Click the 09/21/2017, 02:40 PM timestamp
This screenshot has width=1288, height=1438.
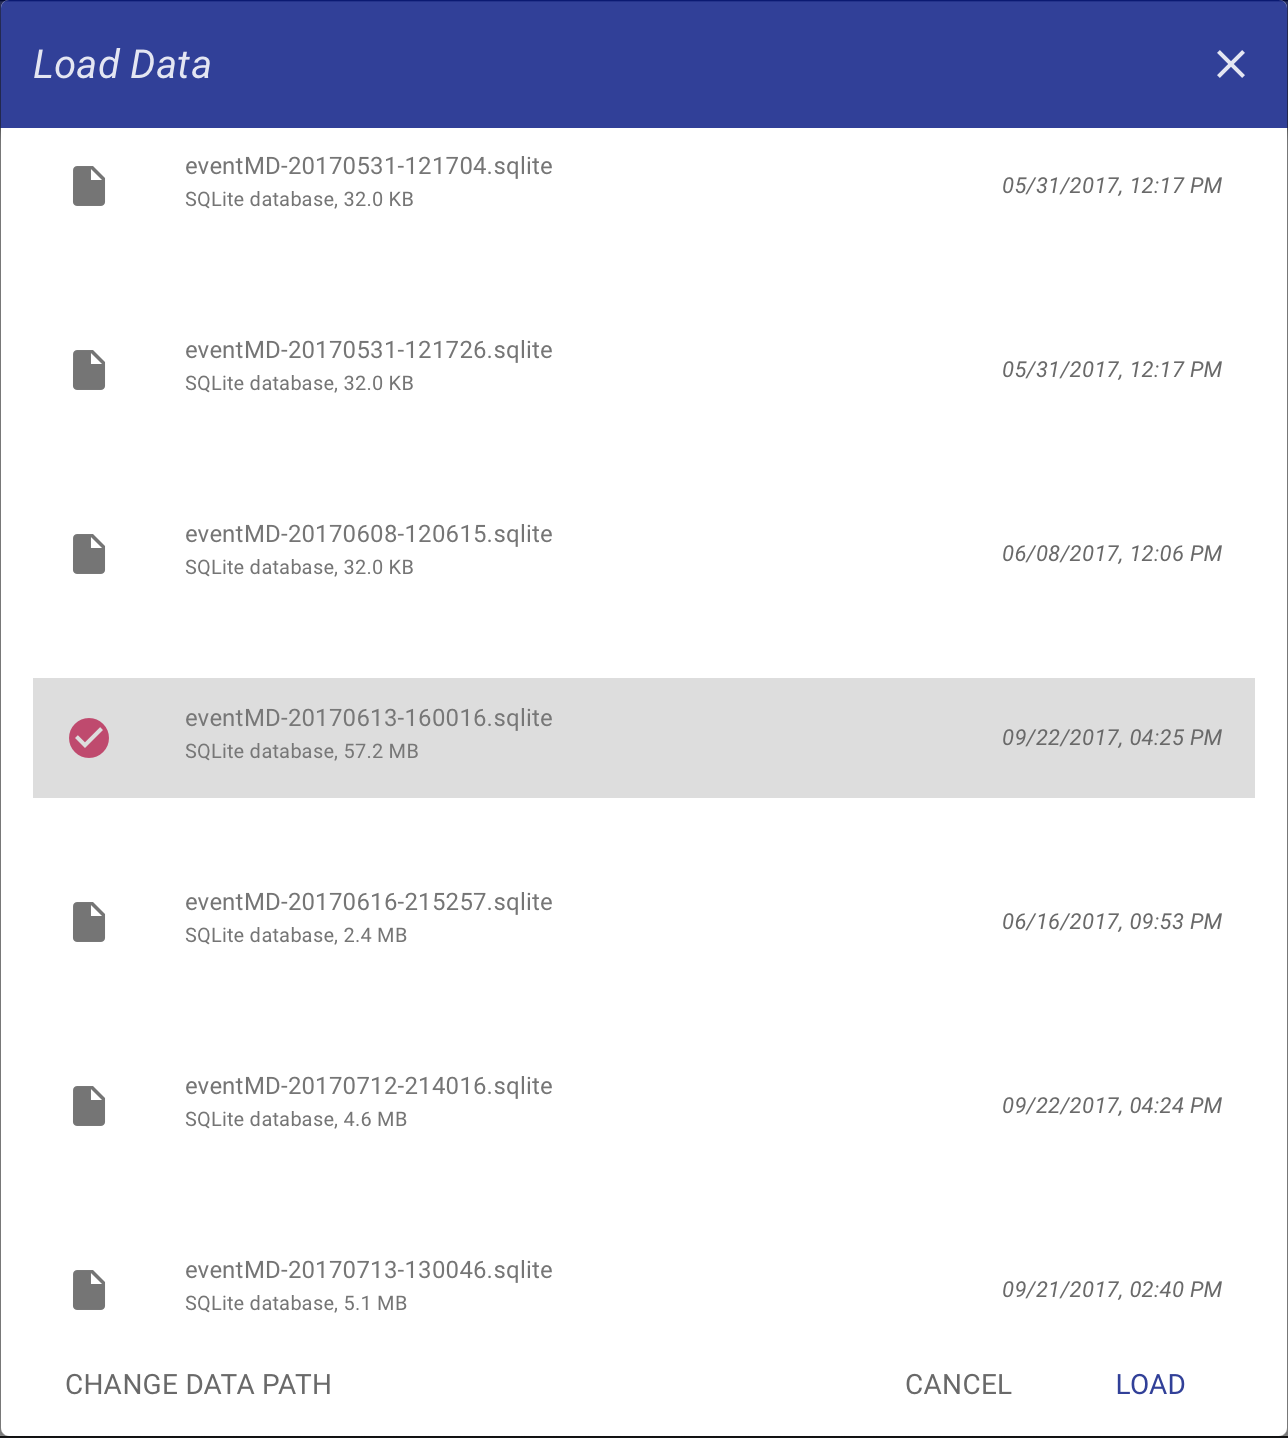[1112, 1290]
